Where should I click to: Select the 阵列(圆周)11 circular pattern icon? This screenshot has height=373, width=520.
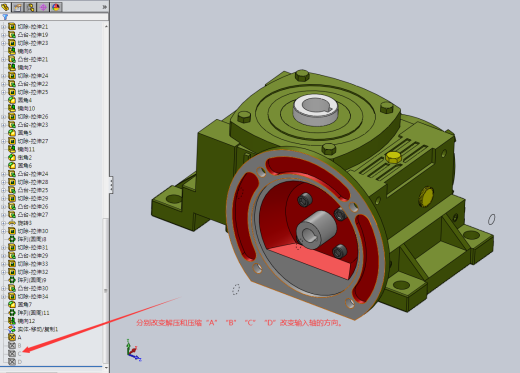click(12, 313)
